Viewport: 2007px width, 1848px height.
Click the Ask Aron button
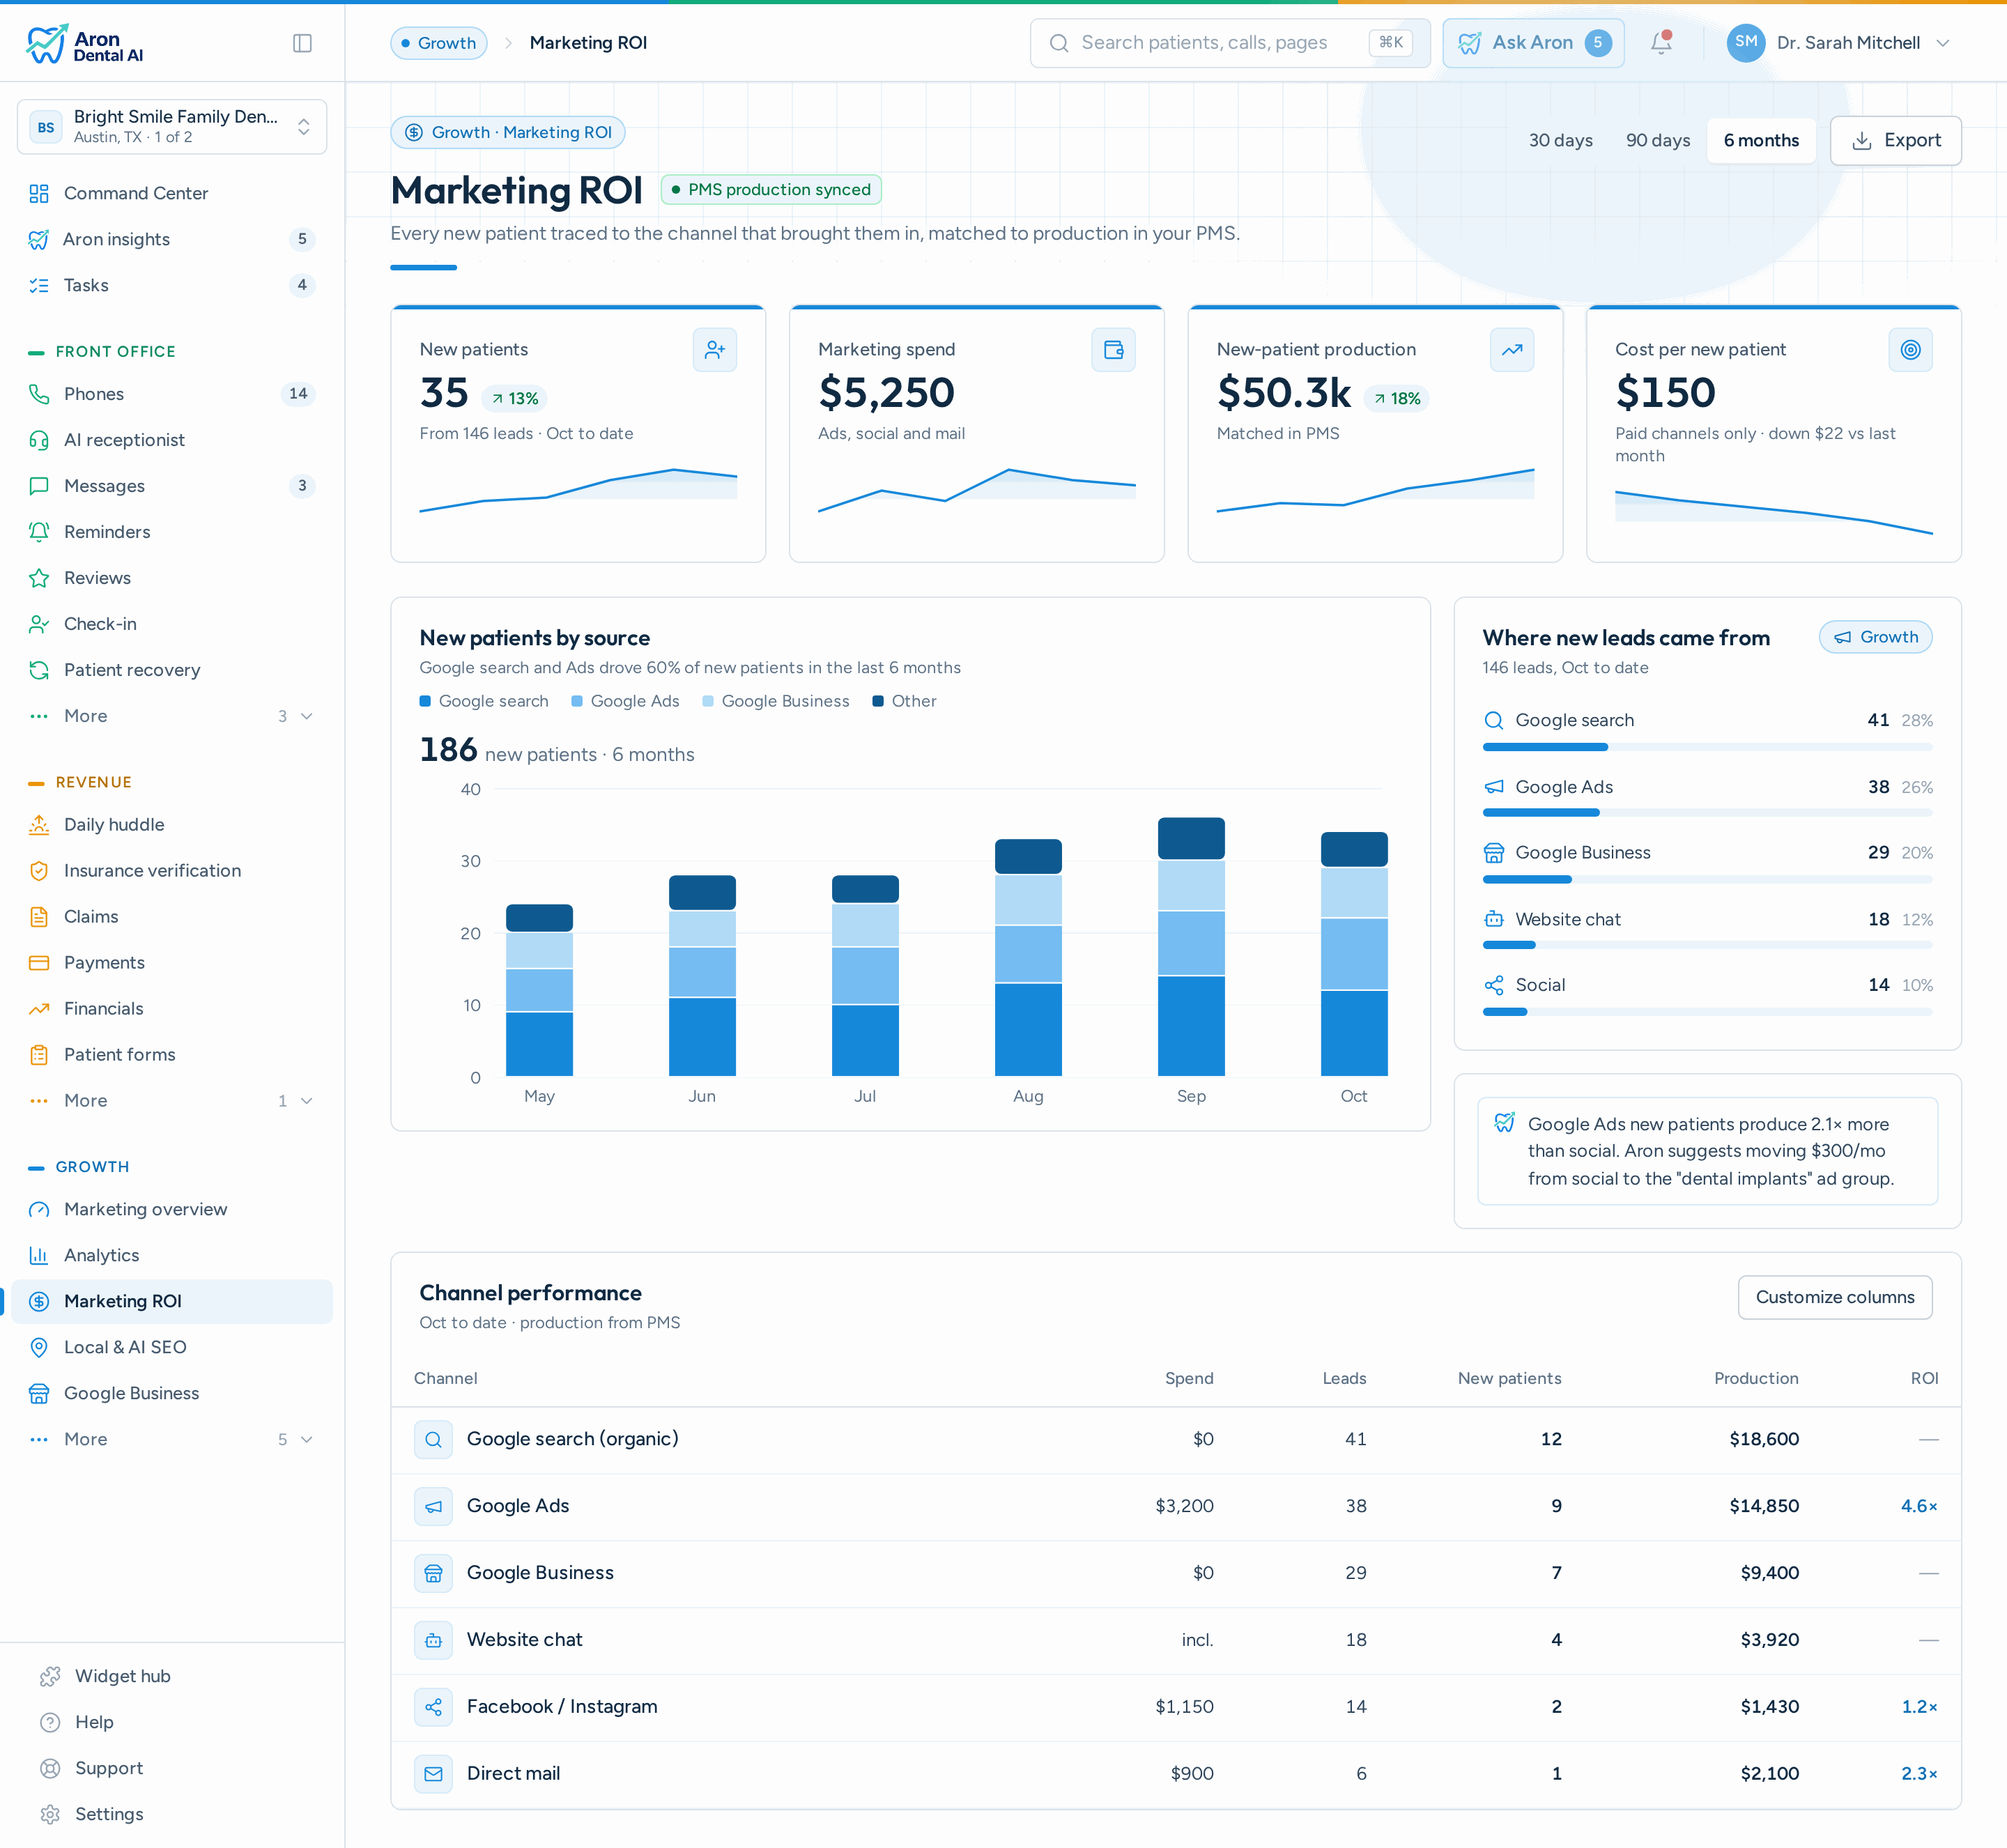[1533, 43]
